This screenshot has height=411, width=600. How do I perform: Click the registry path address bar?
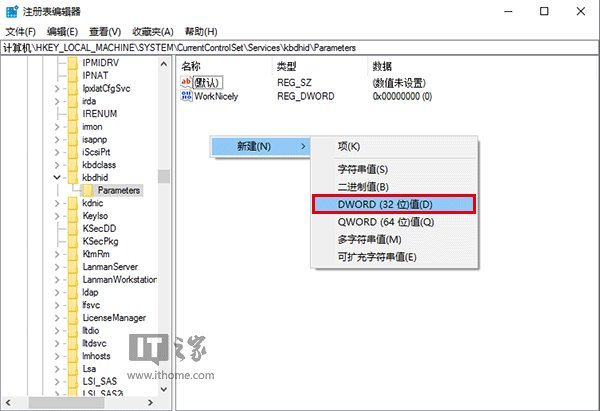(x=300, y=47)
